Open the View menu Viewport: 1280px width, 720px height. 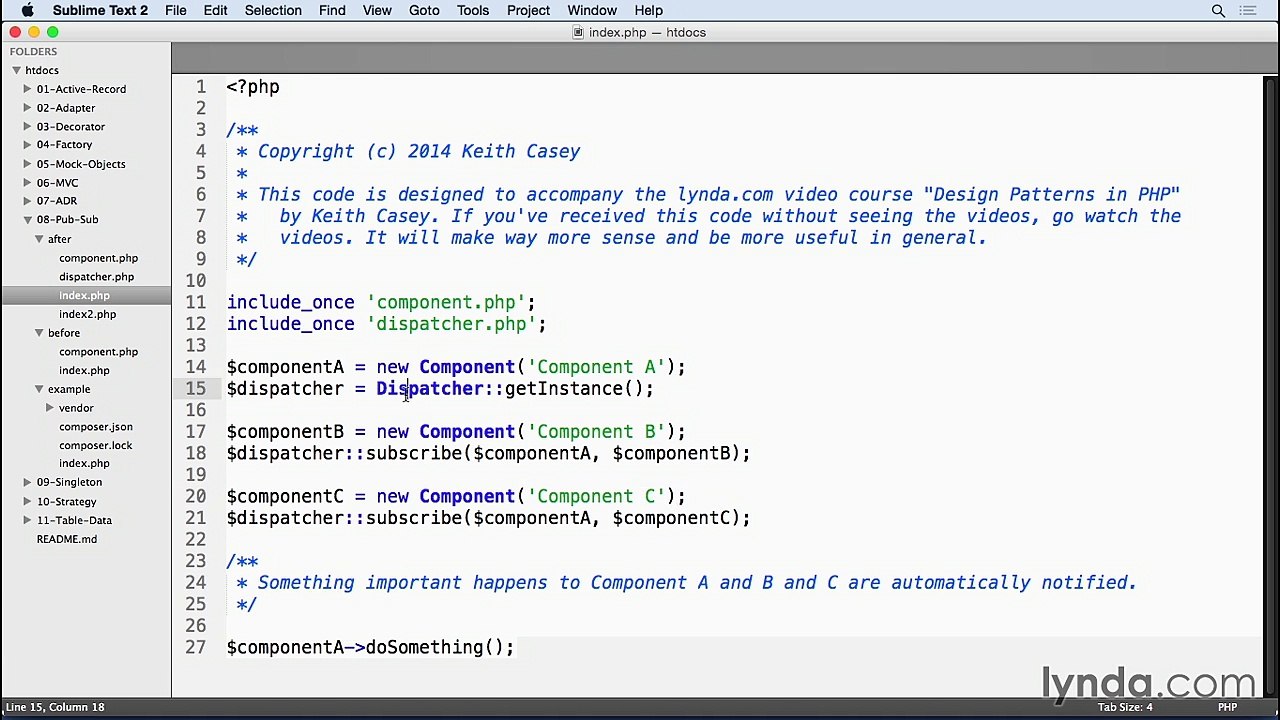click(377, 11)
